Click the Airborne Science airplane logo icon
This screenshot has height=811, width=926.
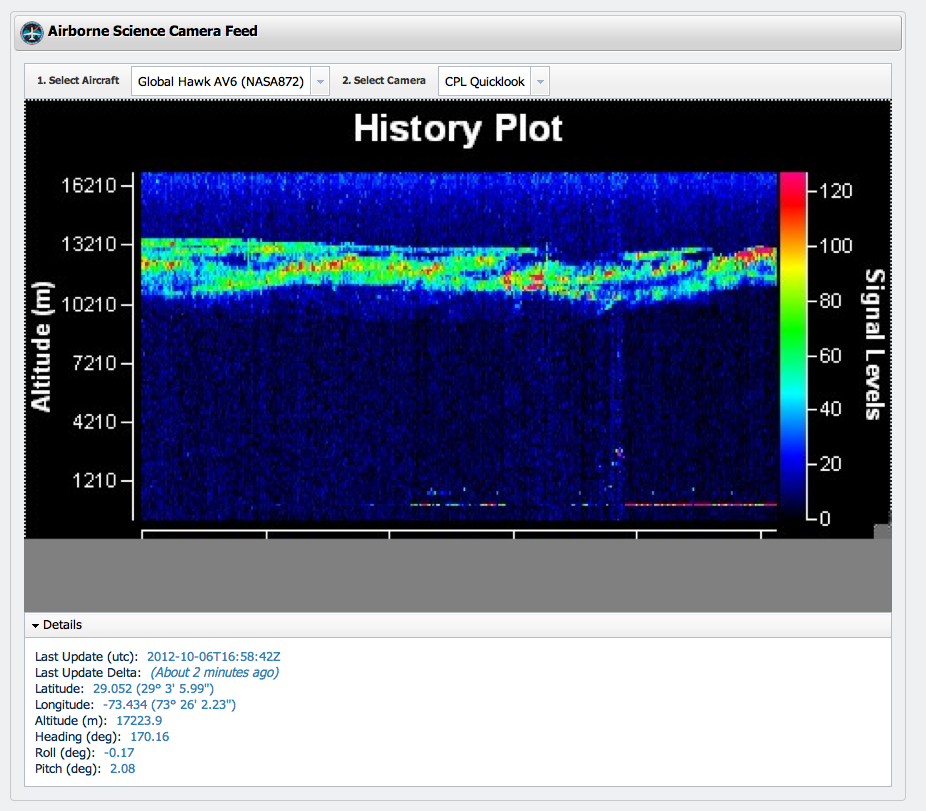pyautogui.click(x=32, y=32)
